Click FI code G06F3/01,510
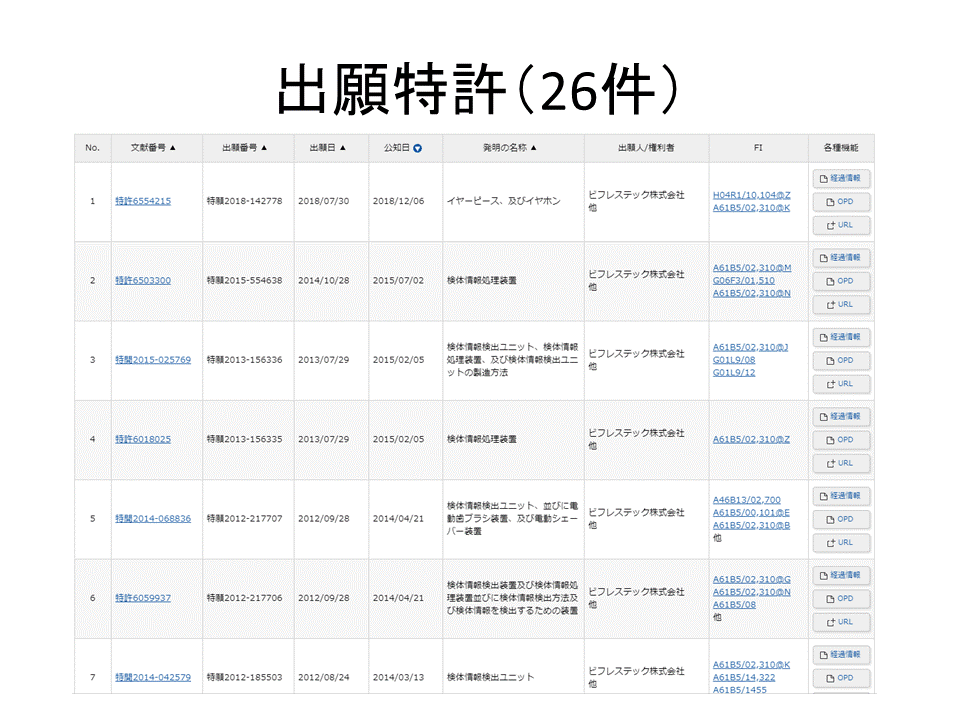960x720 pixels. tap(743, 280)
